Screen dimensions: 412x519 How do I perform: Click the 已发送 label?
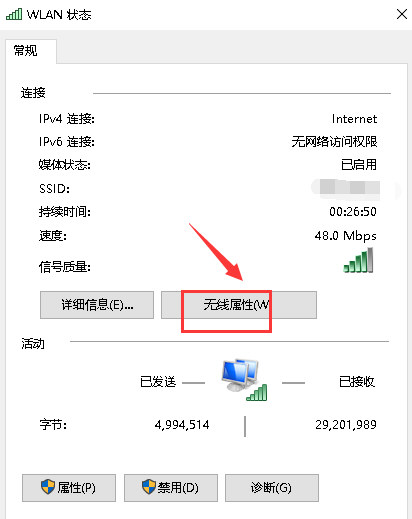[x=158, y=382]
